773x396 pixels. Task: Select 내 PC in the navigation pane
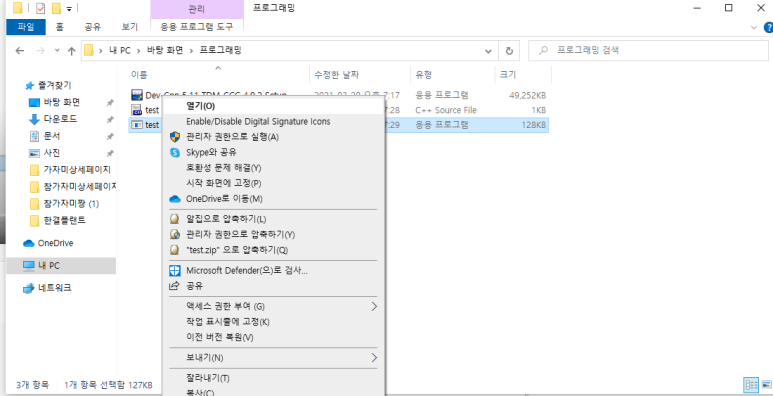click(x=61, y=265)
